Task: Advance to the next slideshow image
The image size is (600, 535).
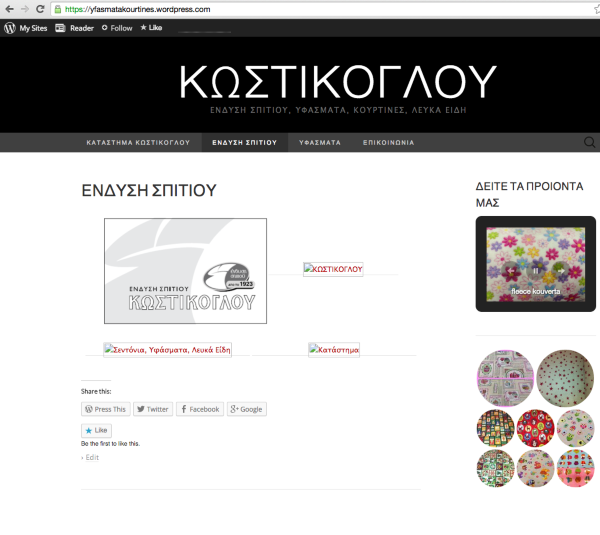Action: coord(561,271)
